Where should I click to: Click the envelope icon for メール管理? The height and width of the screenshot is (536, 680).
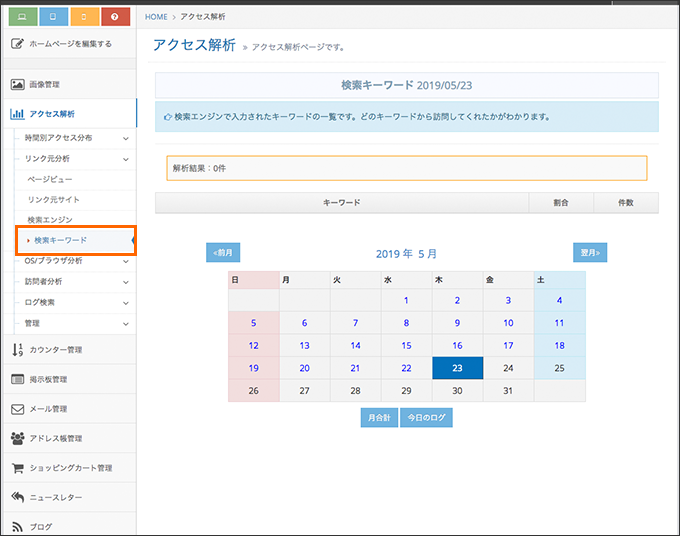(17, 409)
